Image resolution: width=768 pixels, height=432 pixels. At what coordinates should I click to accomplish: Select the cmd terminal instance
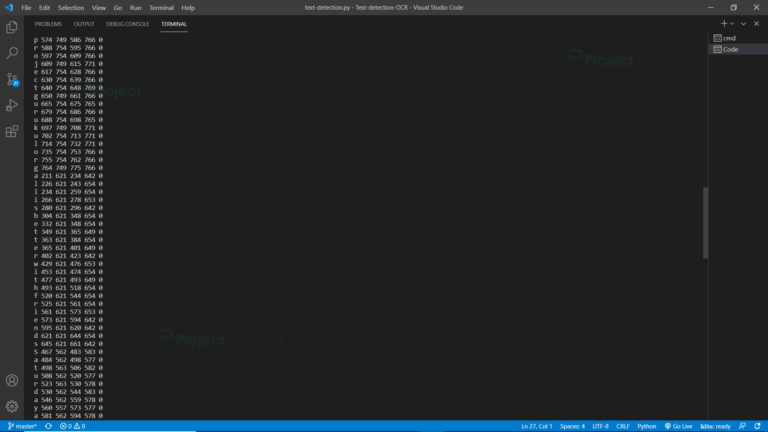tap(728, 38)
